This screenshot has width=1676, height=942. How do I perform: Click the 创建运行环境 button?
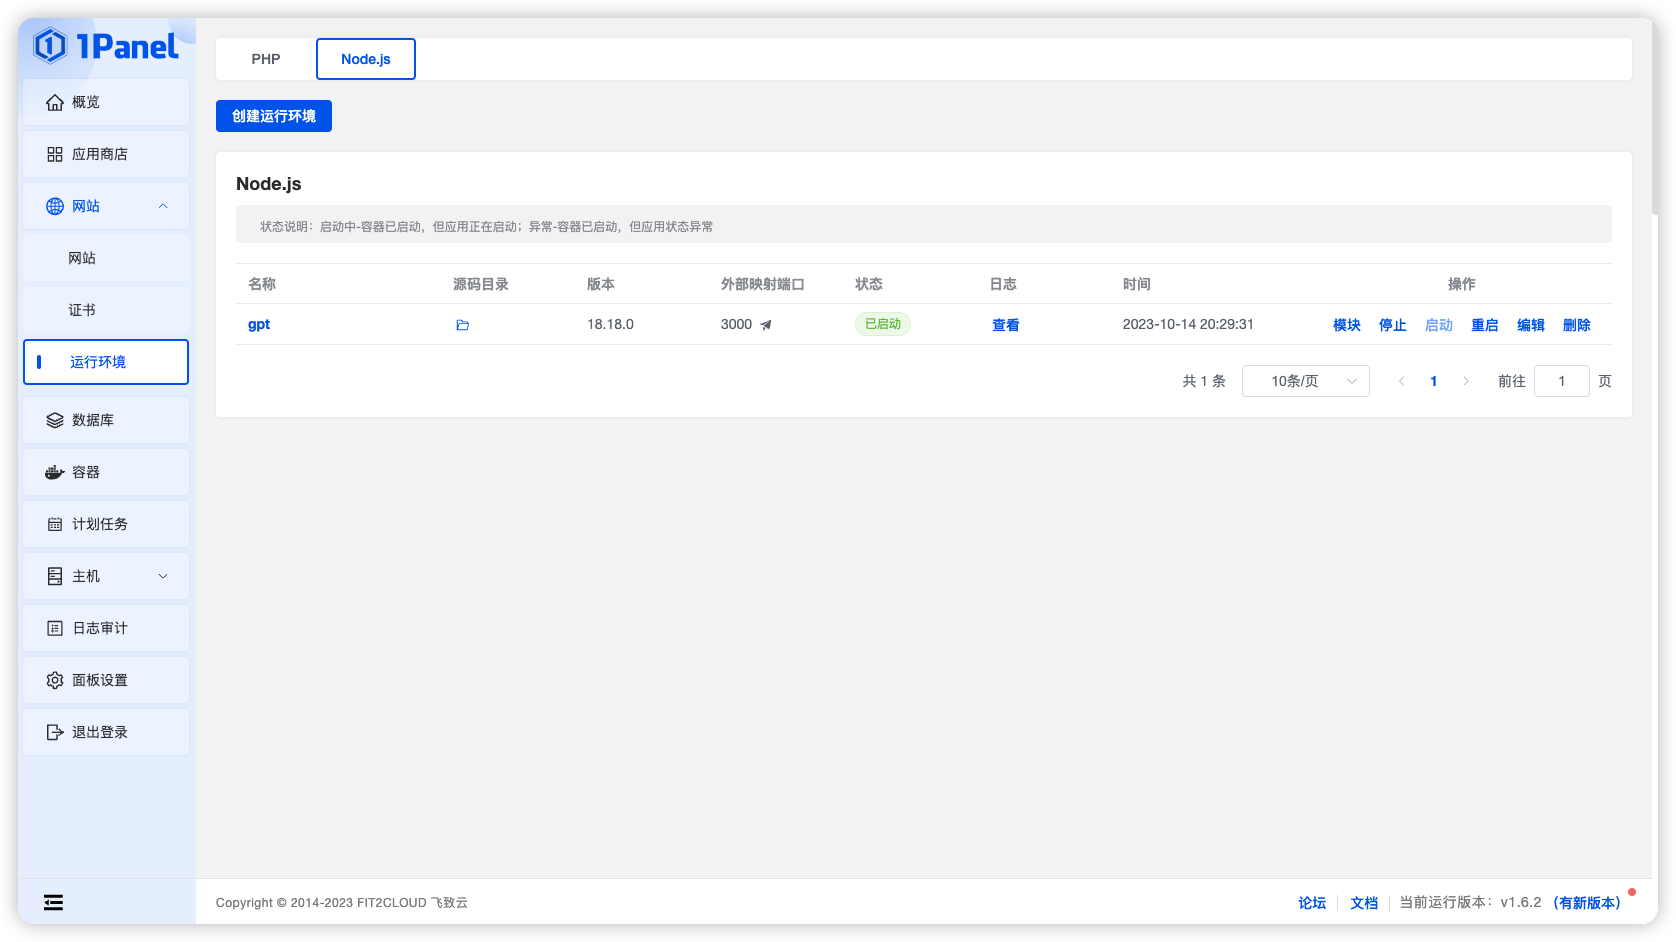pos(273,115)
